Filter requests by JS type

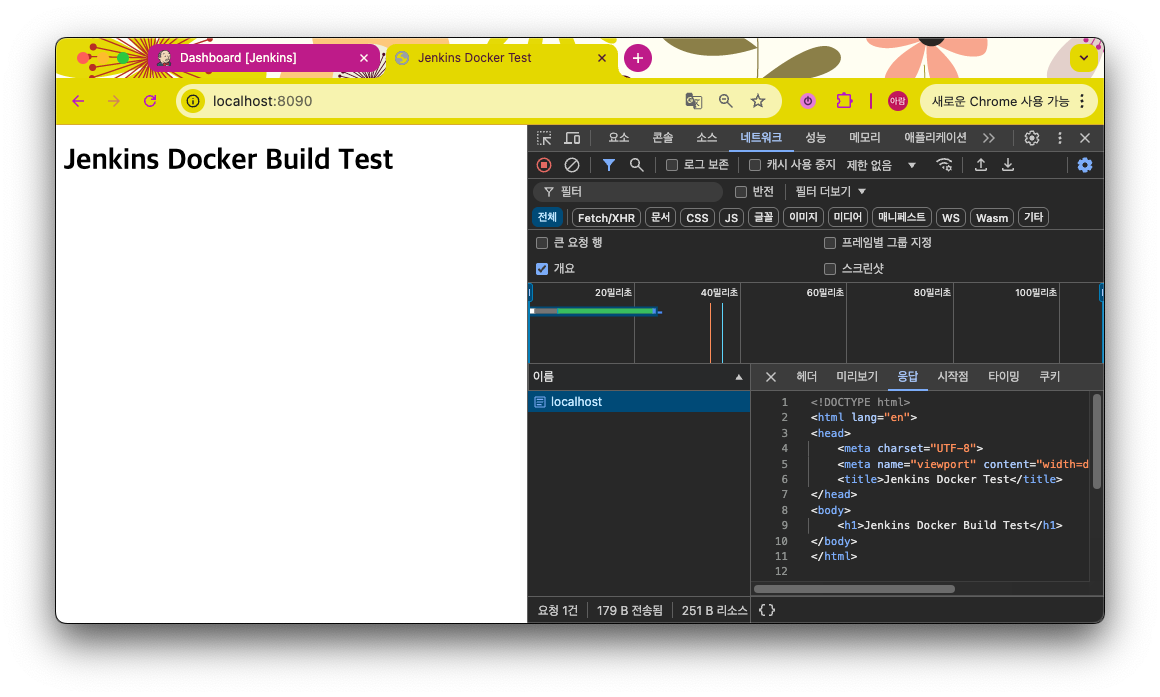(731, 218)
